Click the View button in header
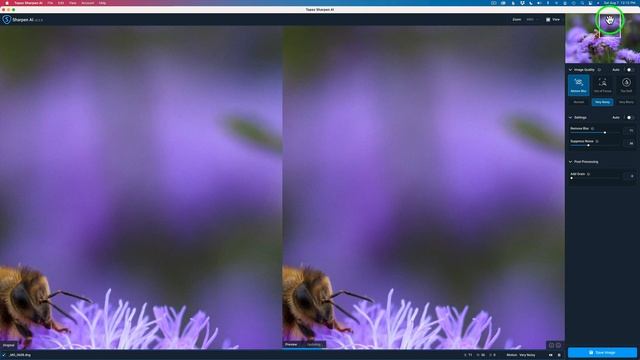Viewport: 640px width, 360px height. tap(553, 20)
